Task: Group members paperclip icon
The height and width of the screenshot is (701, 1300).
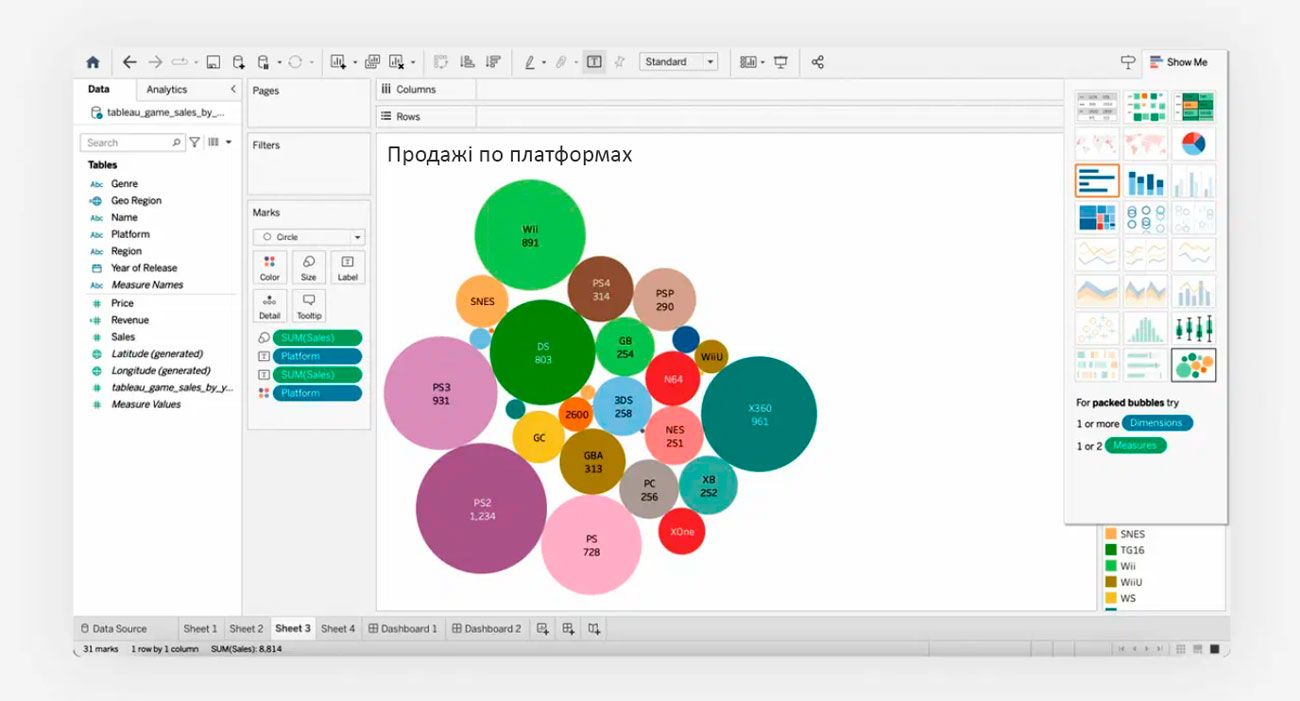Action: point(561,62)
